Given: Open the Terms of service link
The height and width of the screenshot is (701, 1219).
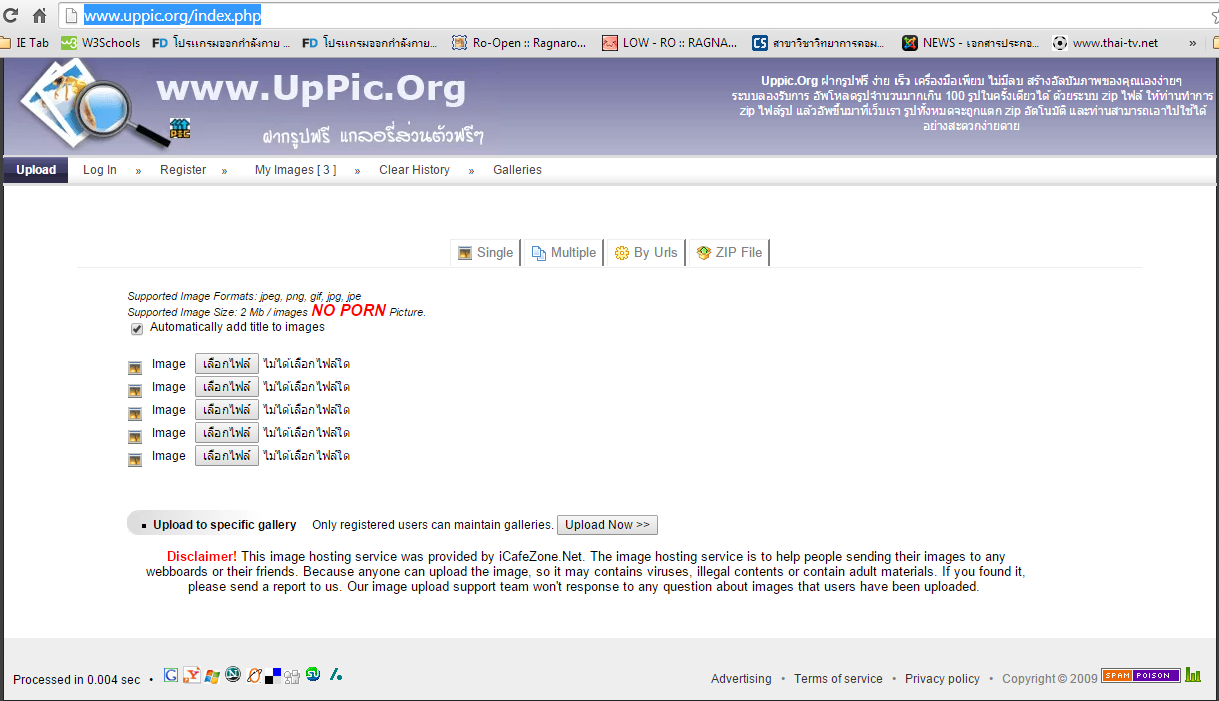Looking at the screenshot, I should tap(838, 679).
